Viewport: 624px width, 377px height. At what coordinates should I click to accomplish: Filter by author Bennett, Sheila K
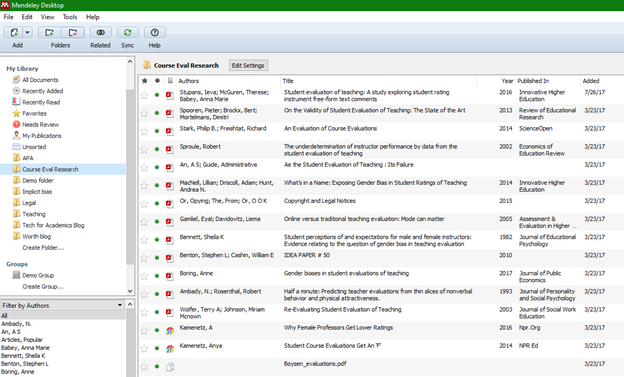(x=23, y=356)
